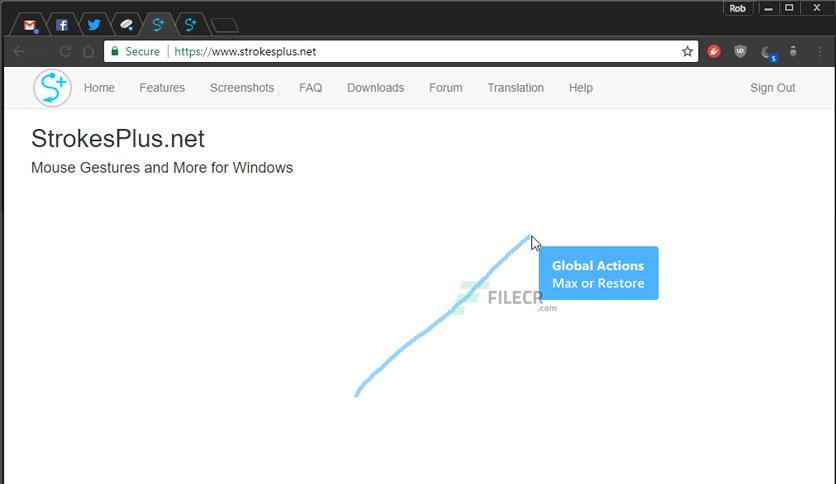This screenshot has height=484, width=836.
Task: Open the FAQ page
Action: (x=310, y=88)
